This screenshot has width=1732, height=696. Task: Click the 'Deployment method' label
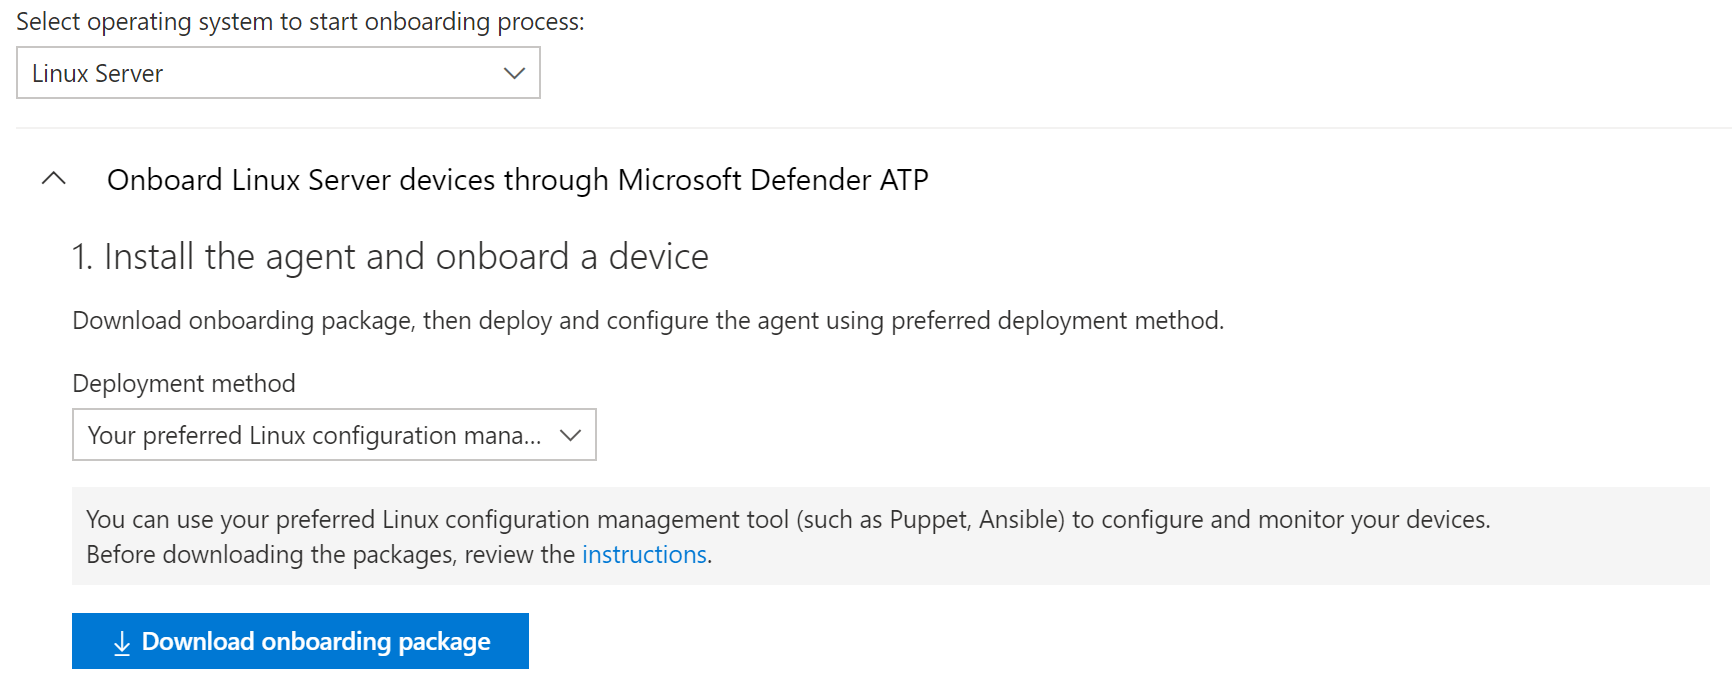184,384
